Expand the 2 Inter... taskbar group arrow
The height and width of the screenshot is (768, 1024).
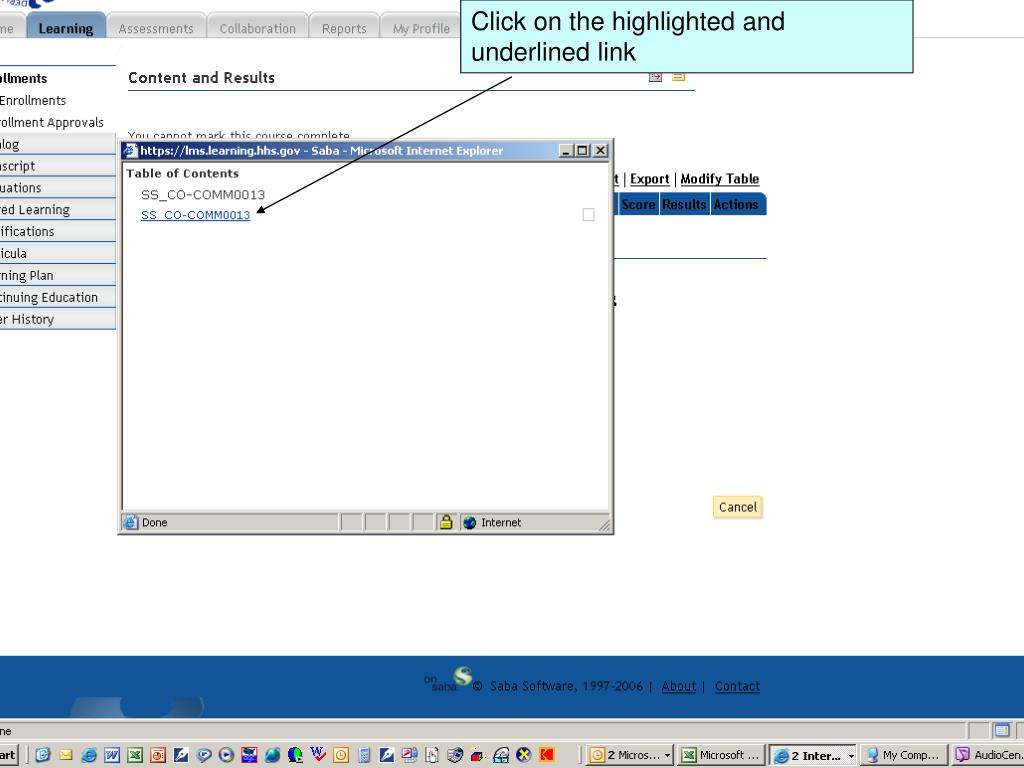851,756
